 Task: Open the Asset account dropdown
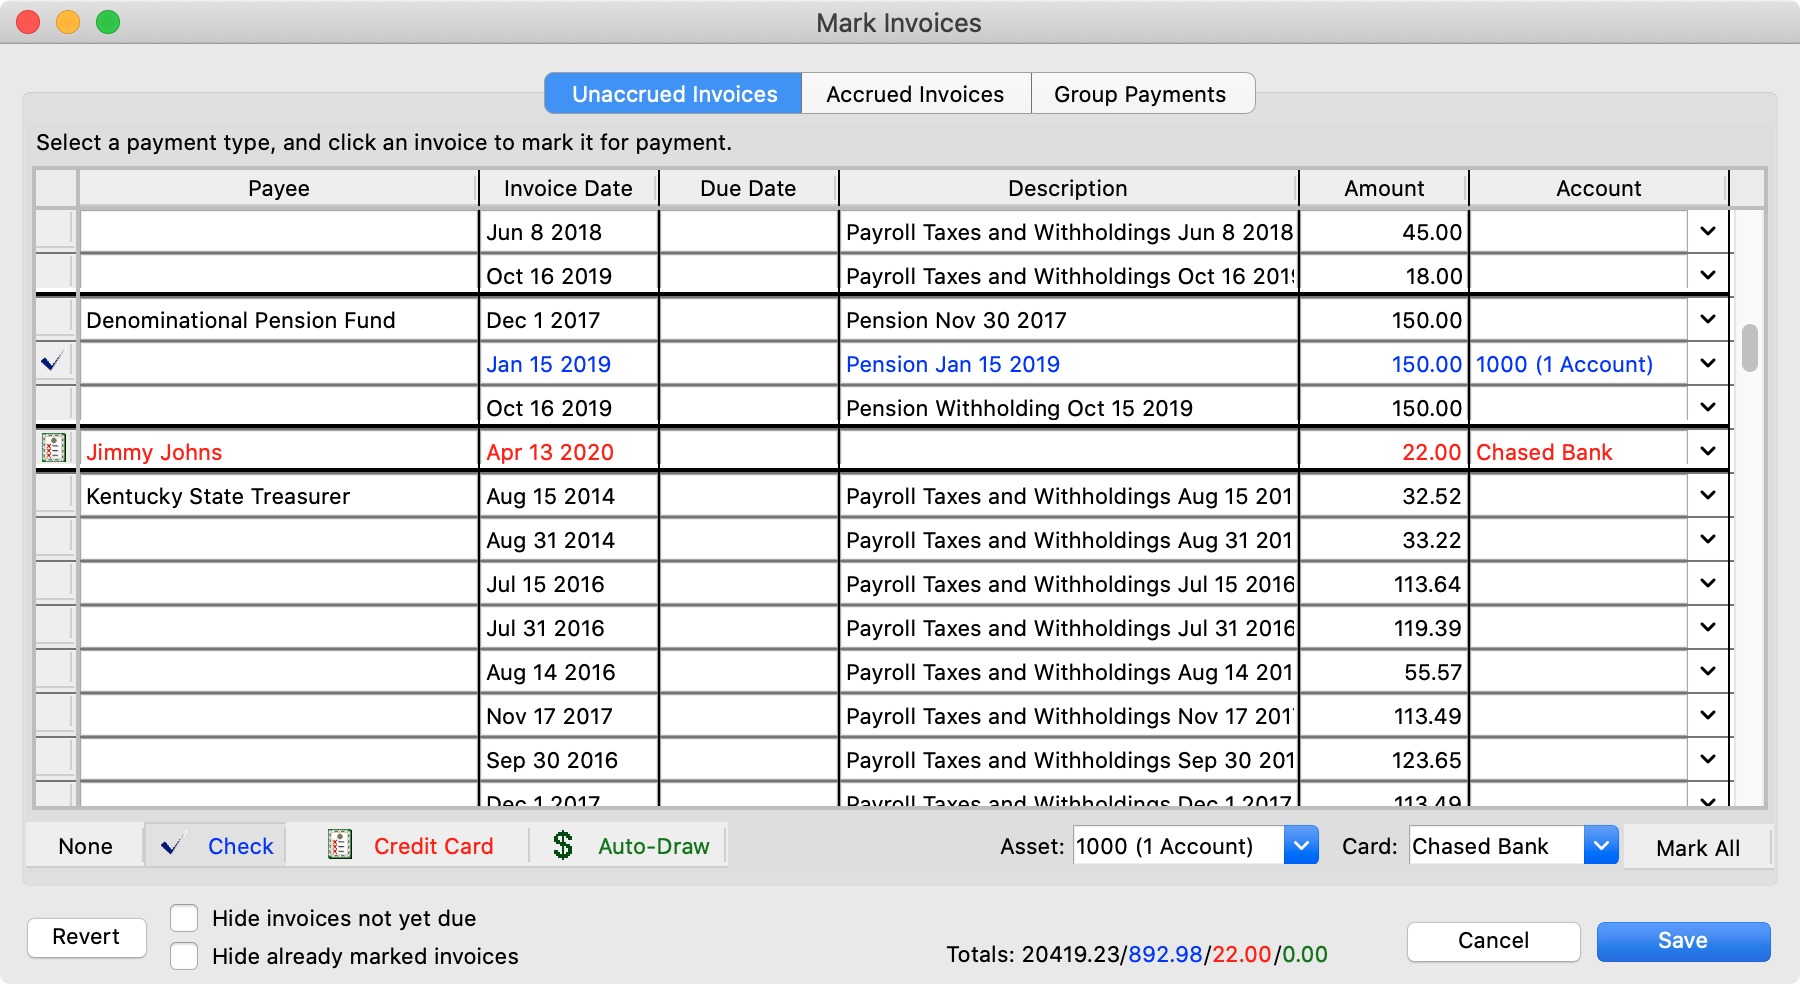(x=1300, y=846)
